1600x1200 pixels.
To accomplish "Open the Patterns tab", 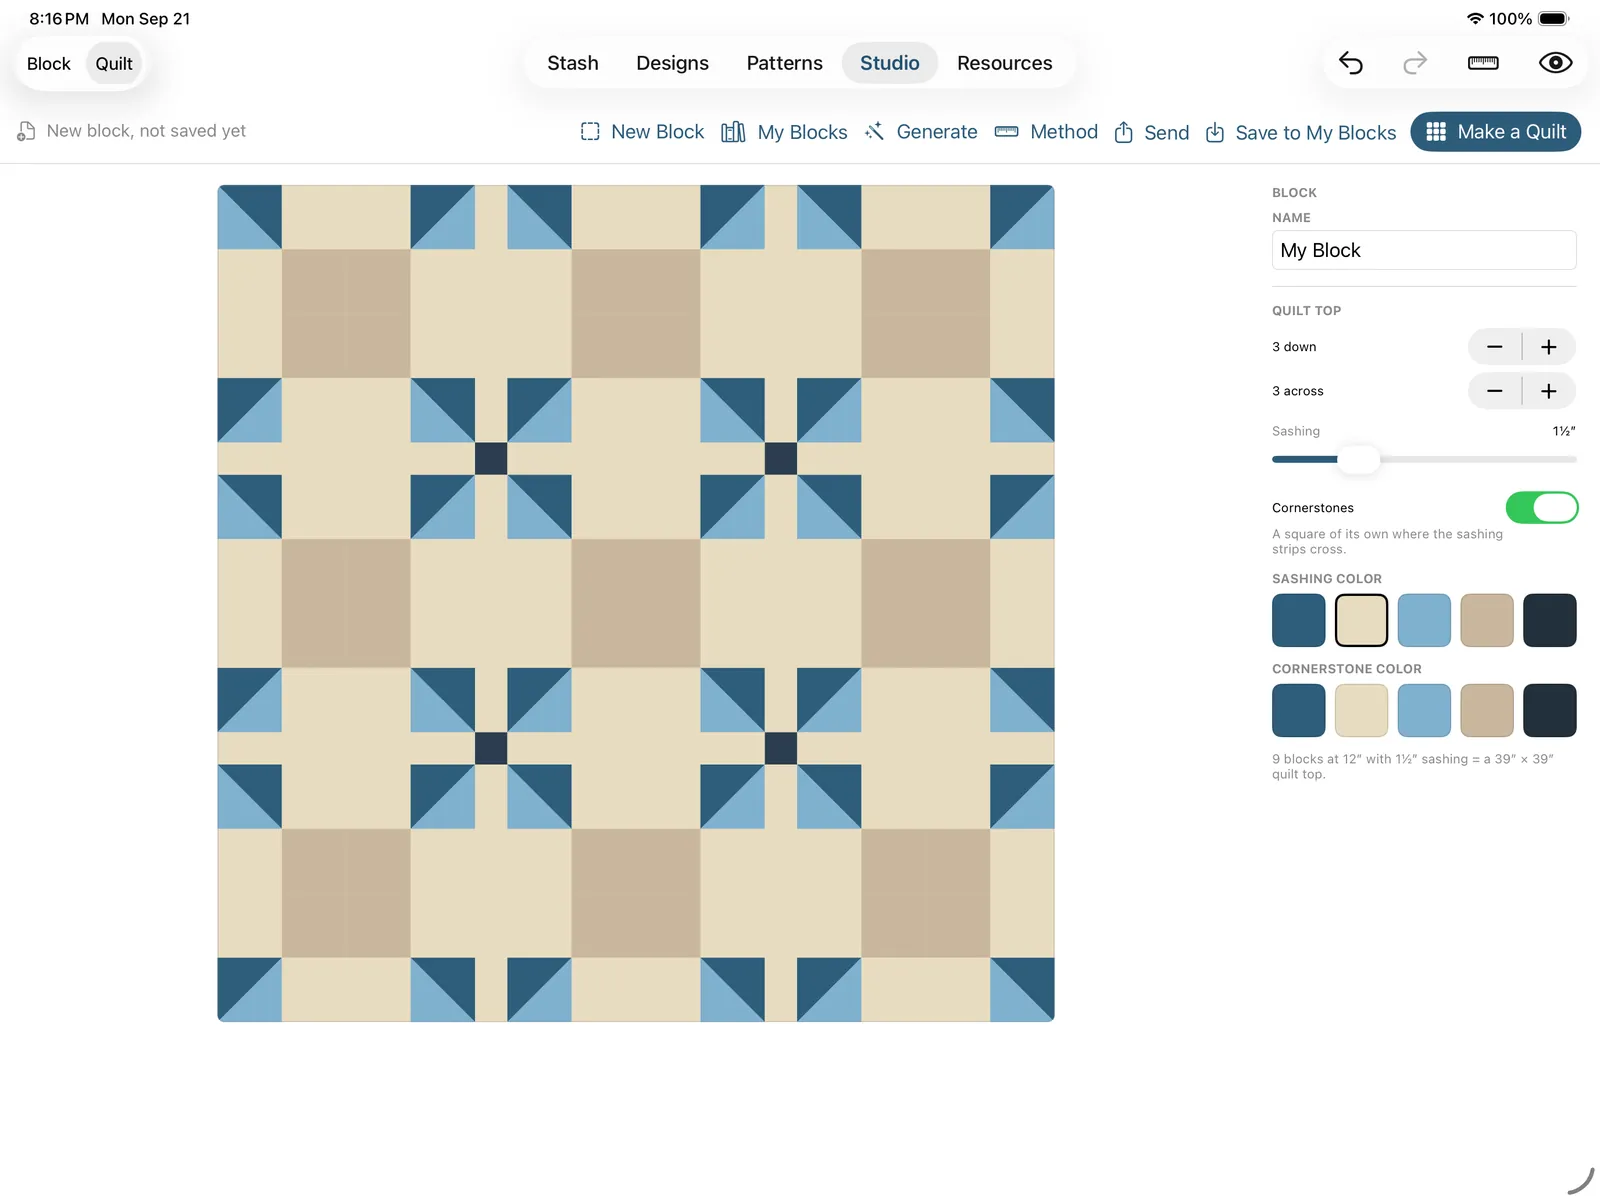I will tap(785, 63).
